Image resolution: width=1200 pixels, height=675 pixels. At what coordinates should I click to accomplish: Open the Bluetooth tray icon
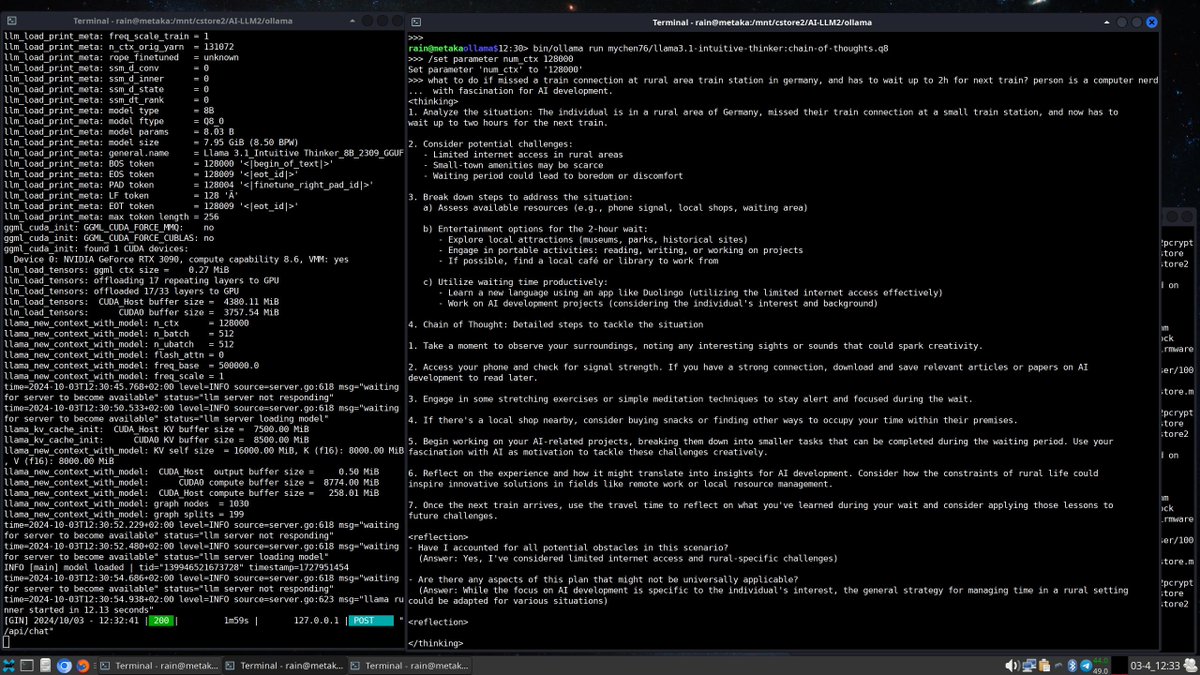[1071, 665]
